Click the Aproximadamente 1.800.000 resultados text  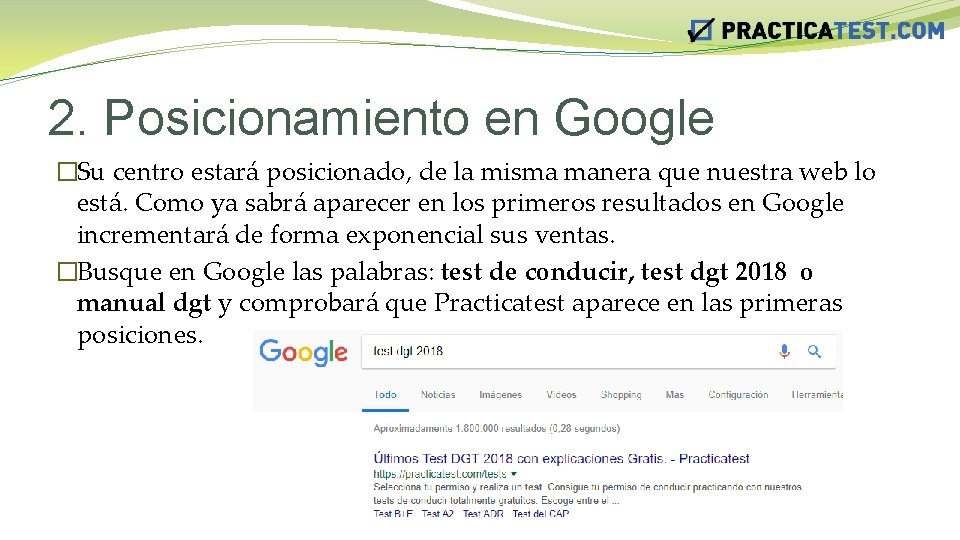tap(497, 429)
